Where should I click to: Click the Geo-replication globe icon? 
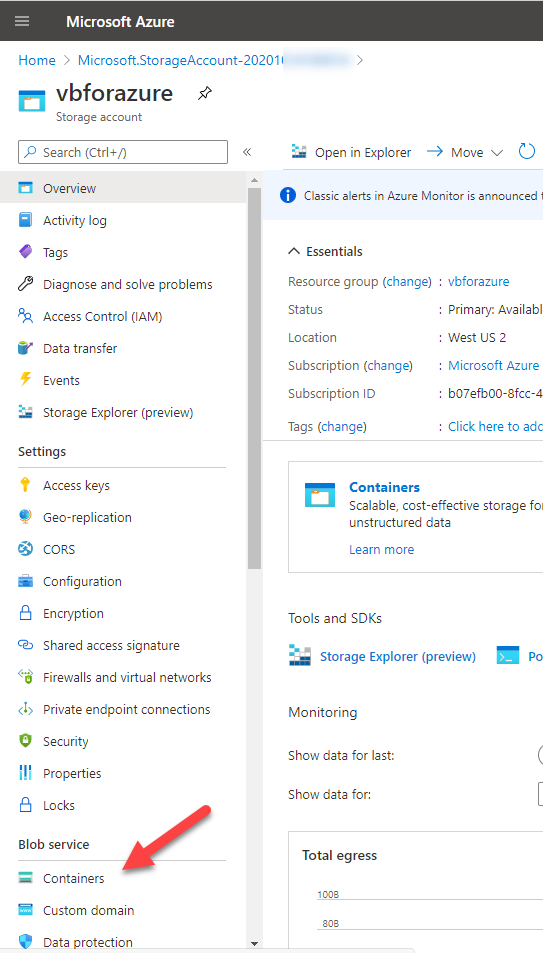coord(25,517)
